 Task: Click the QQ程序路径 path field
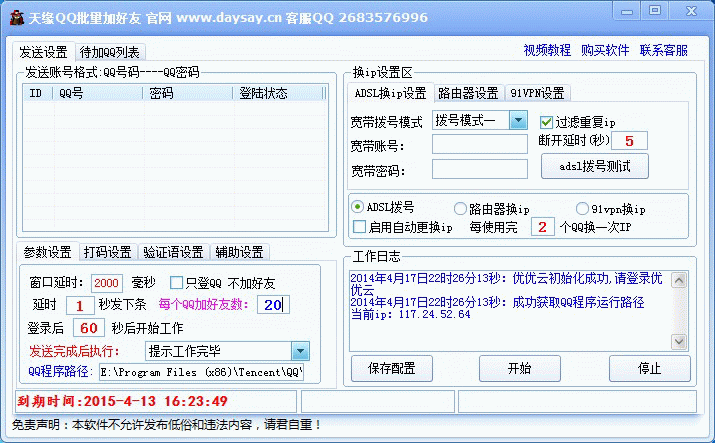click(202, 372)
